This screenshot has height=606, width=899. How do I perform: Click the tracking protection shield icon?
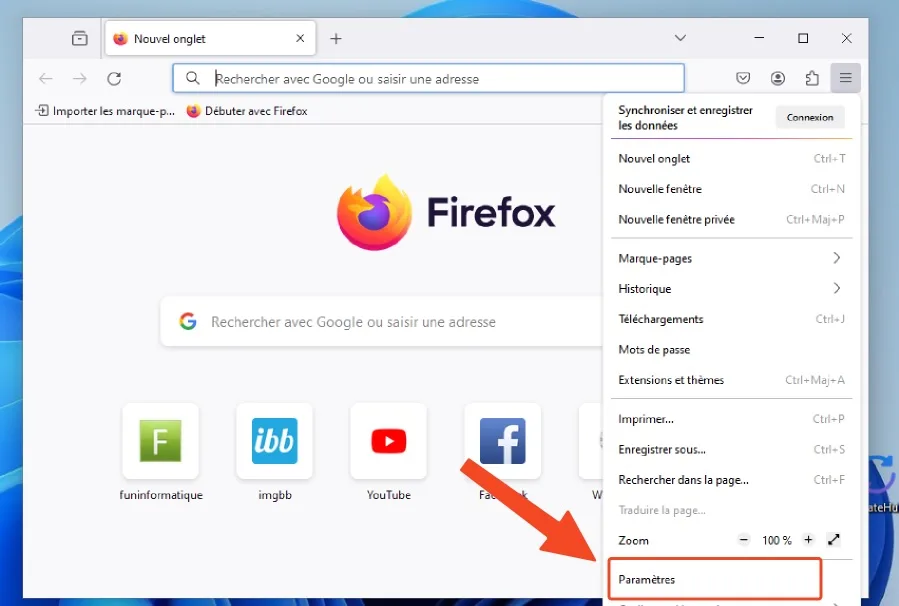coord(743,78)
